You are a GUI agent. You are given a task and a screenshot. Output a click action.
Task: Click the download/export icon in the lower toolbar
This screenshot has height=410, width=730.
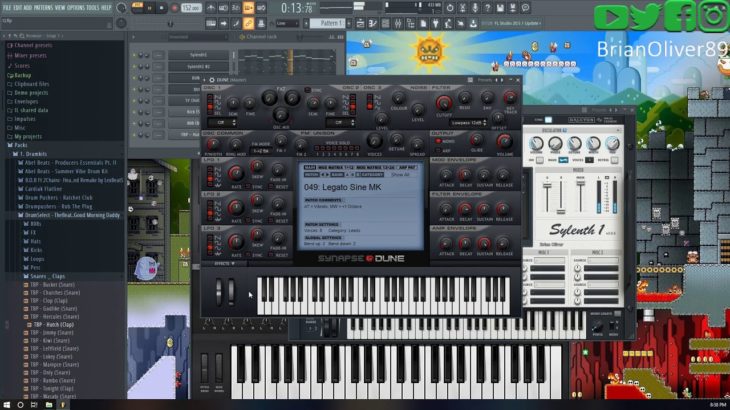[x=473, y=23]
